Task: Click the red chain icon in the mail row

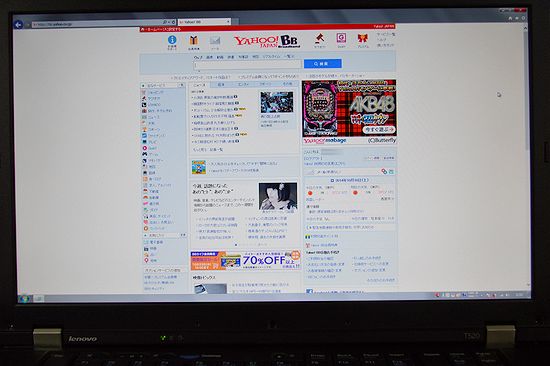Action: click(x=384, y=171)
